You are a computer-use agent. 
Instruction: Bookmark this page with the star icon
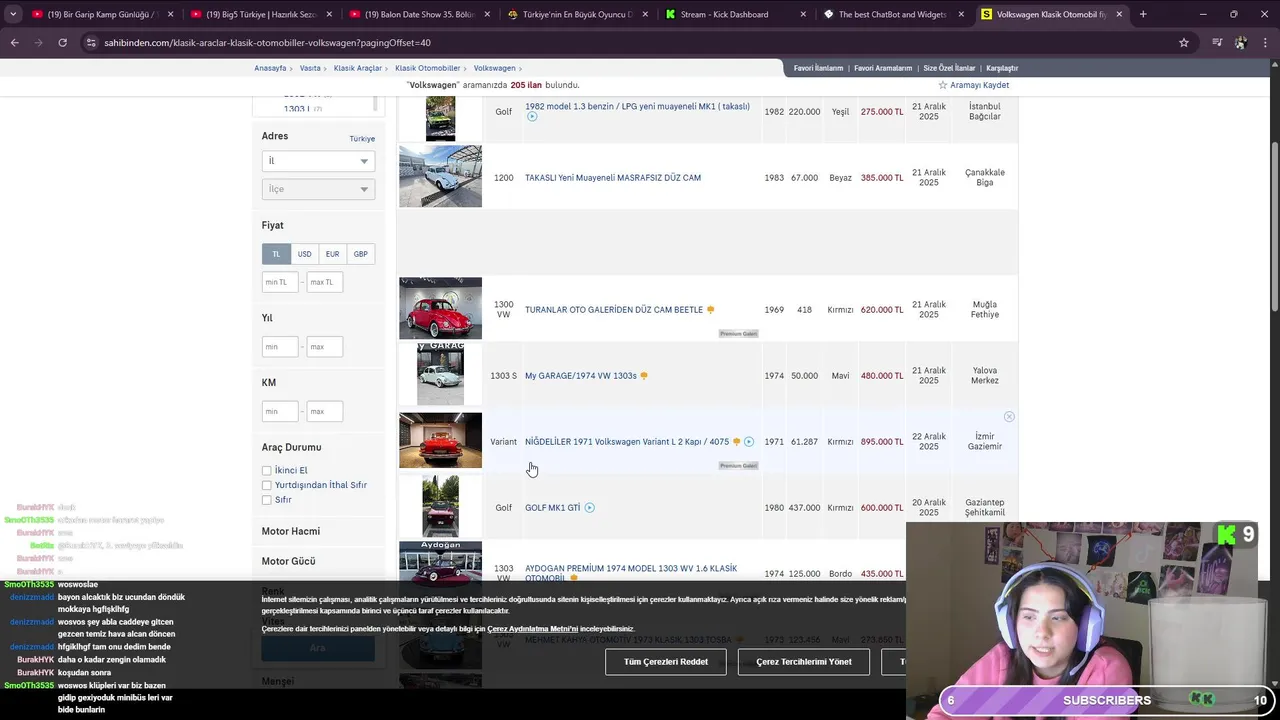click(x=1184, y=43)
